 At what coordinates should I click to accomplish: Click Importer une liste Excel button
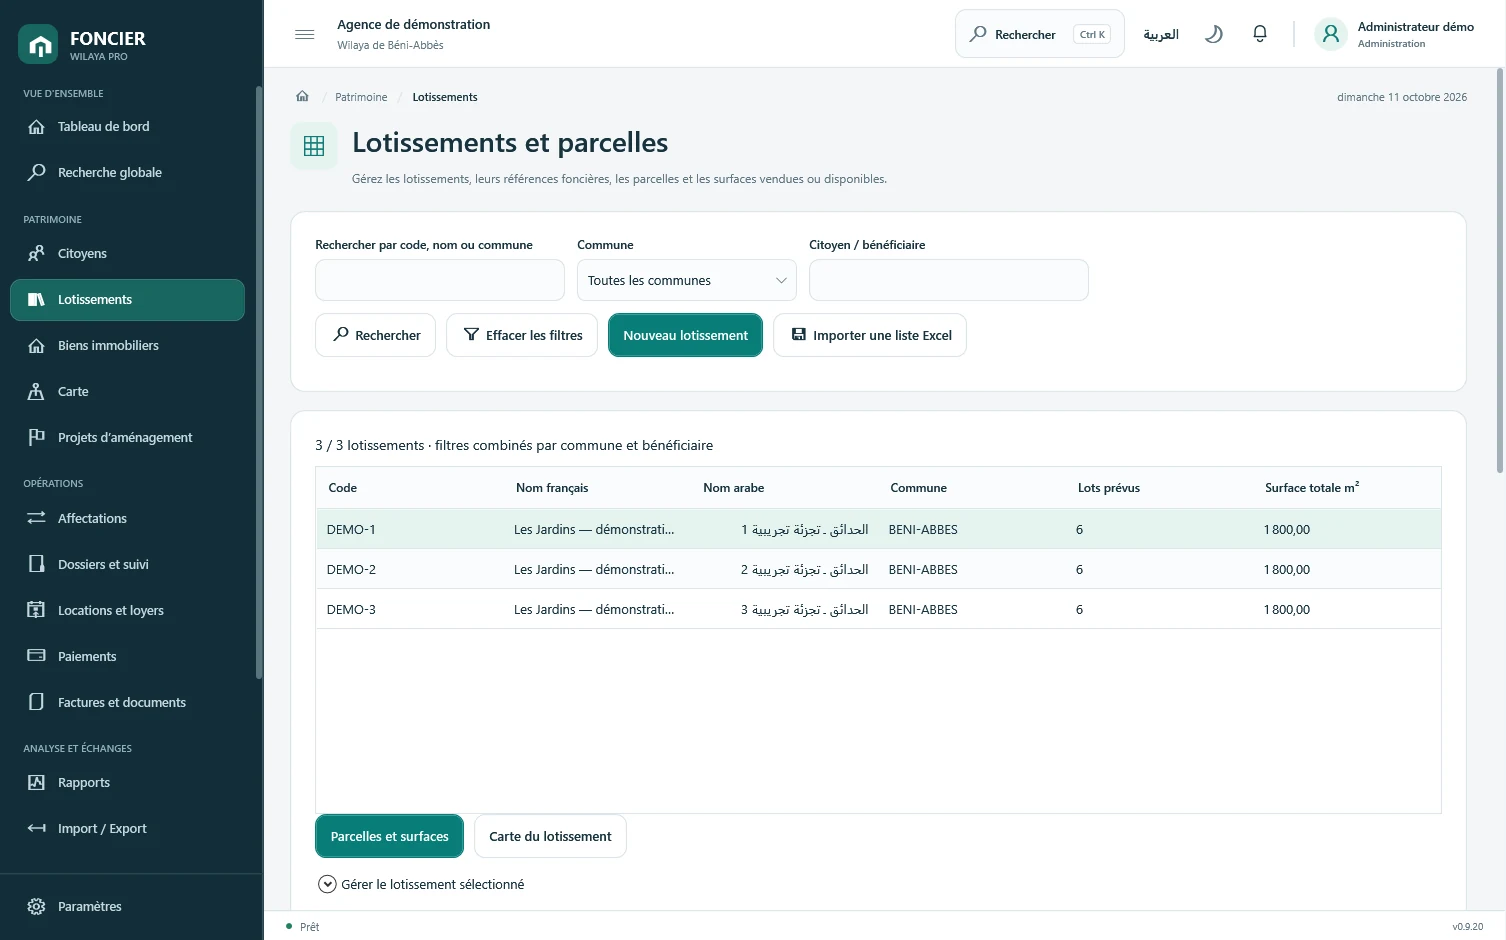click(870, 335)
